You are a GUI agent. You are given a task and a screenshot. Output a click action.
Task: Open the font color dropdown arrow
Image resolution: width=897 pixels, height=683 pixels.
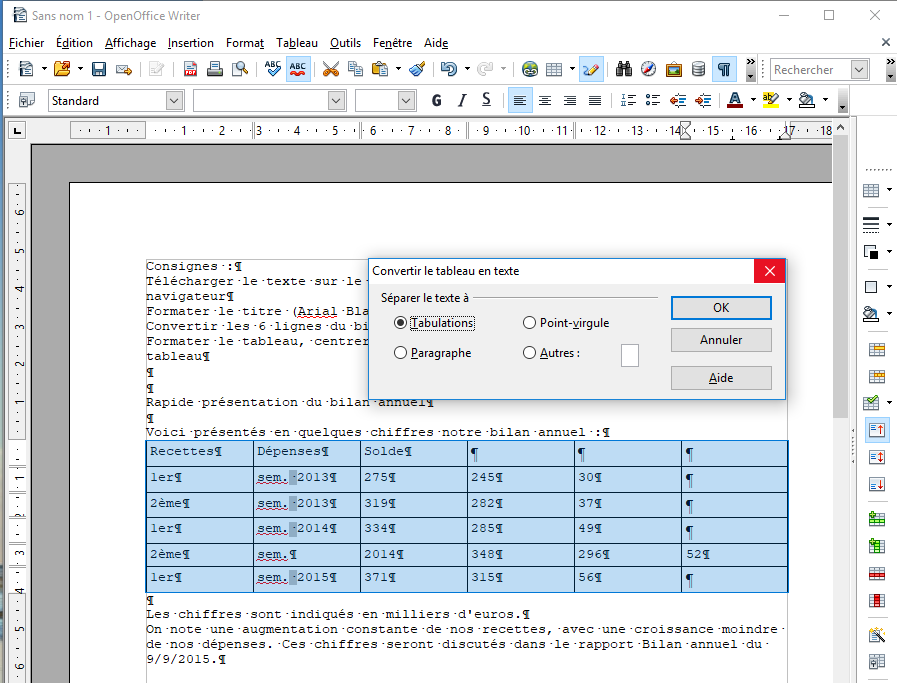(753, 100)
